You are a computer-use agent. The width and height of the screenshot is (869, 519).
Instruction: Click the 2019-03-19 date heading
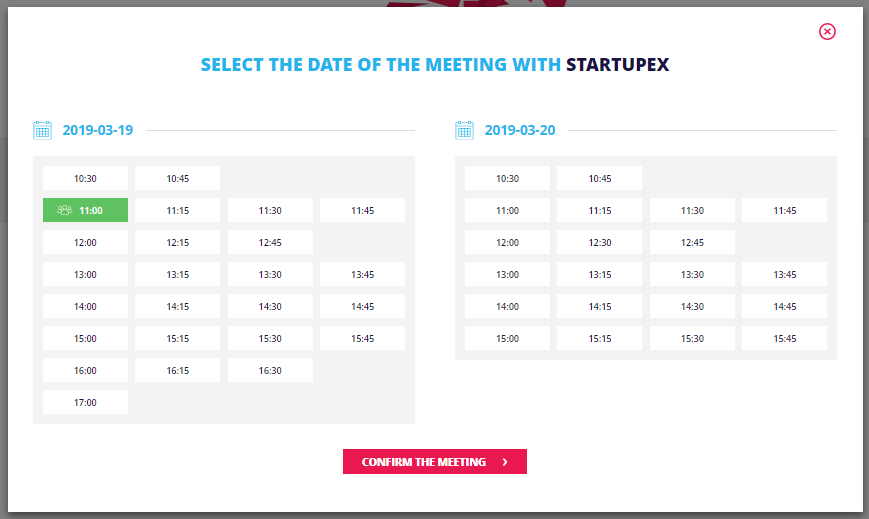[98, 130]
